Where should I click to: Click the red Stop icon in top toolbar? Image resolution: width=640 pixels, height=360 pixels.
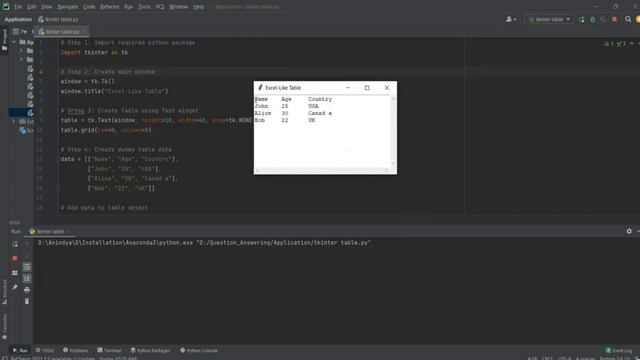(614, 19)
